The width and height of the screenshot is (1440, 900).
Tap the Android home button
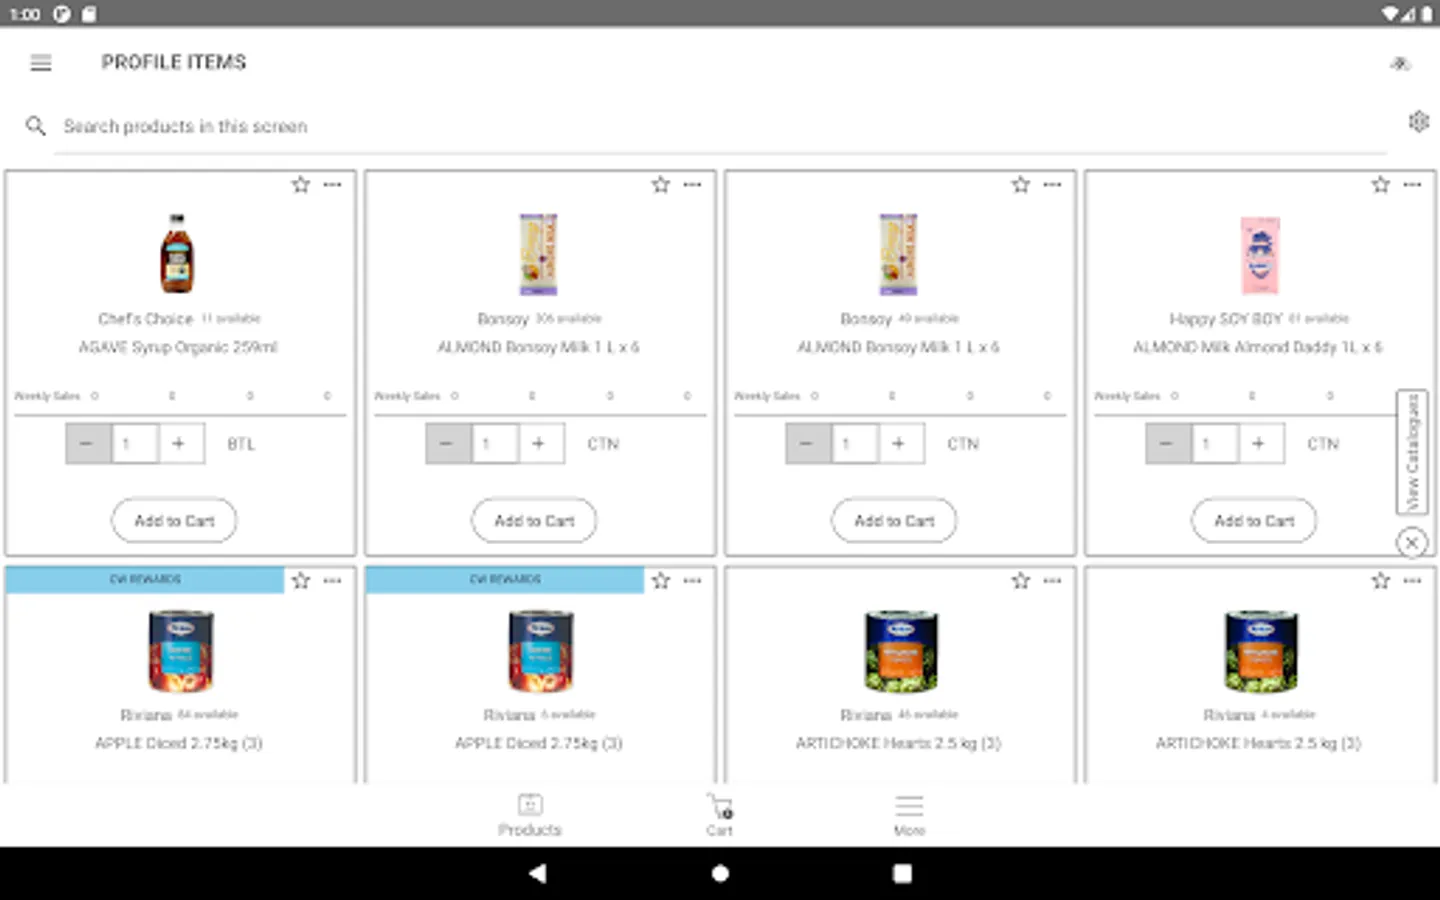720,873
